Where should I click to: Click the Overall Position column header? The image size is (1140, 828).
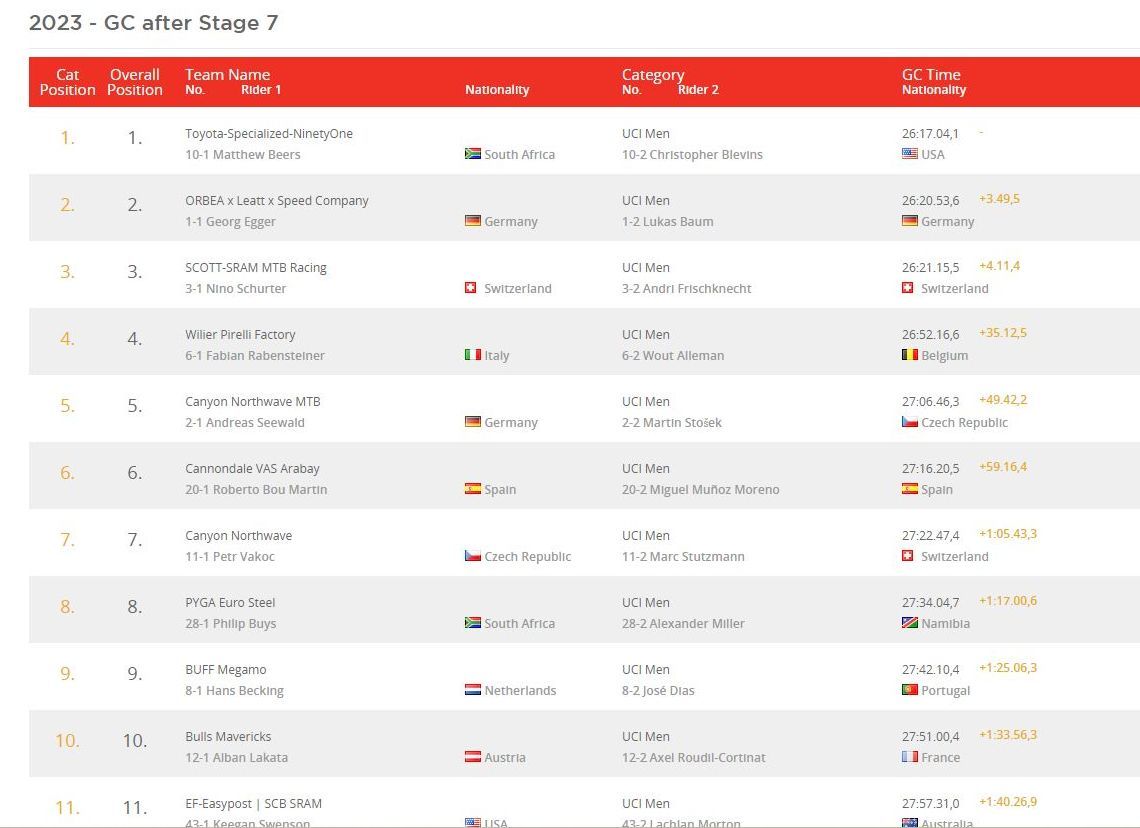point(135,82)
